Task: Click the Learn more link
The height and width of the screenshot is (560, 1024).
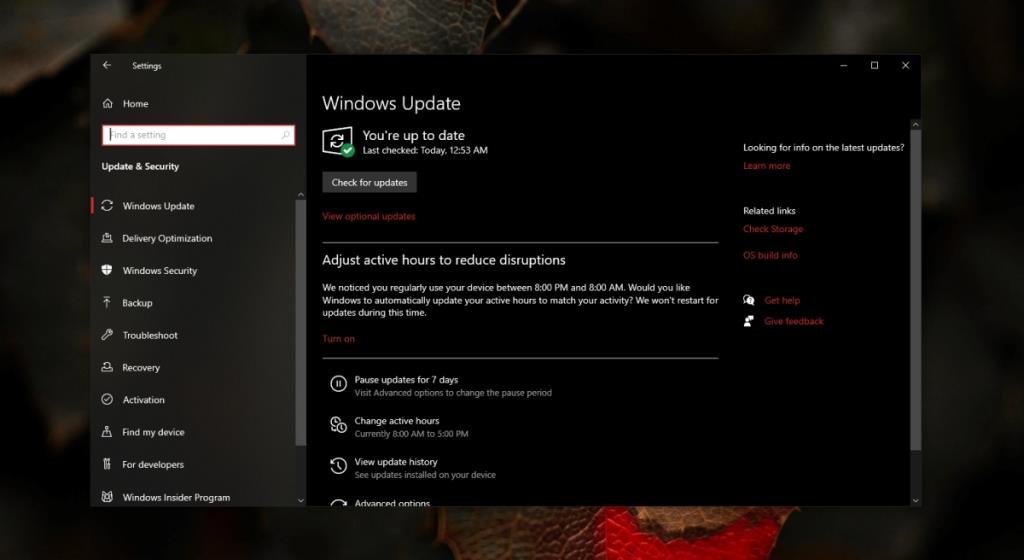Action: point(766,166)
